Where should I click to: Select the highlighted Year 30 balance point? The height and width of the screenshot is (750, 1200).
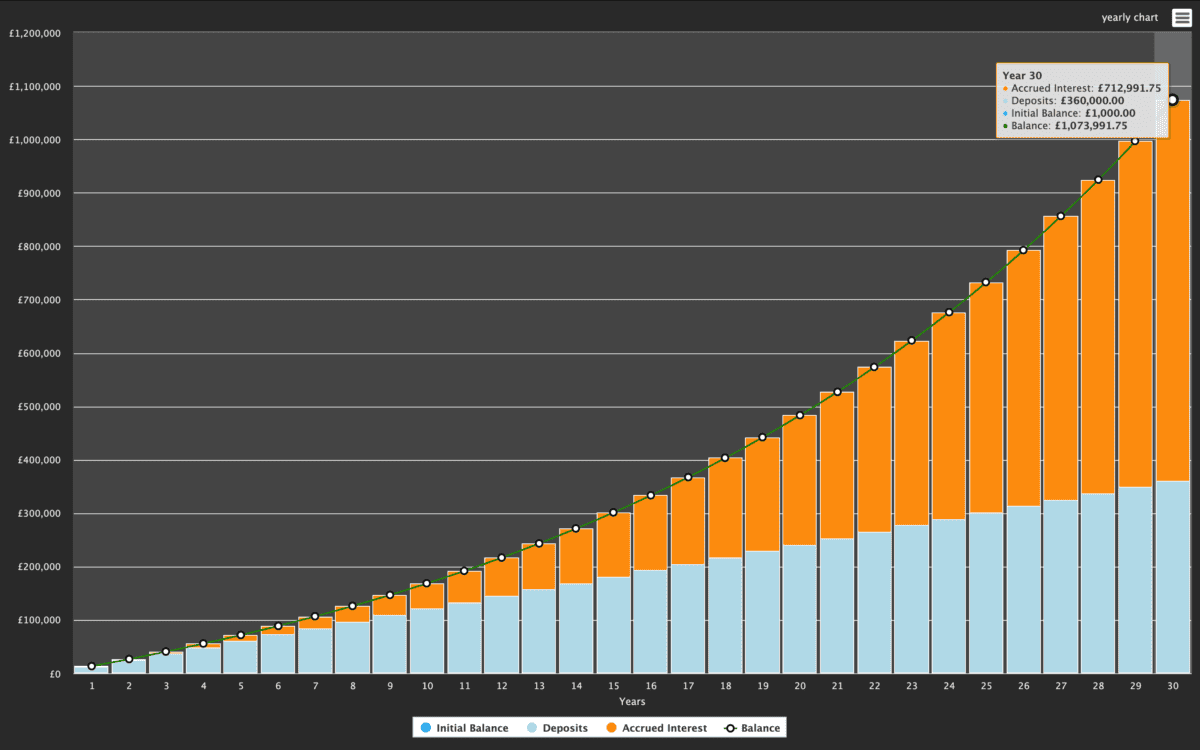[1172, 100]
